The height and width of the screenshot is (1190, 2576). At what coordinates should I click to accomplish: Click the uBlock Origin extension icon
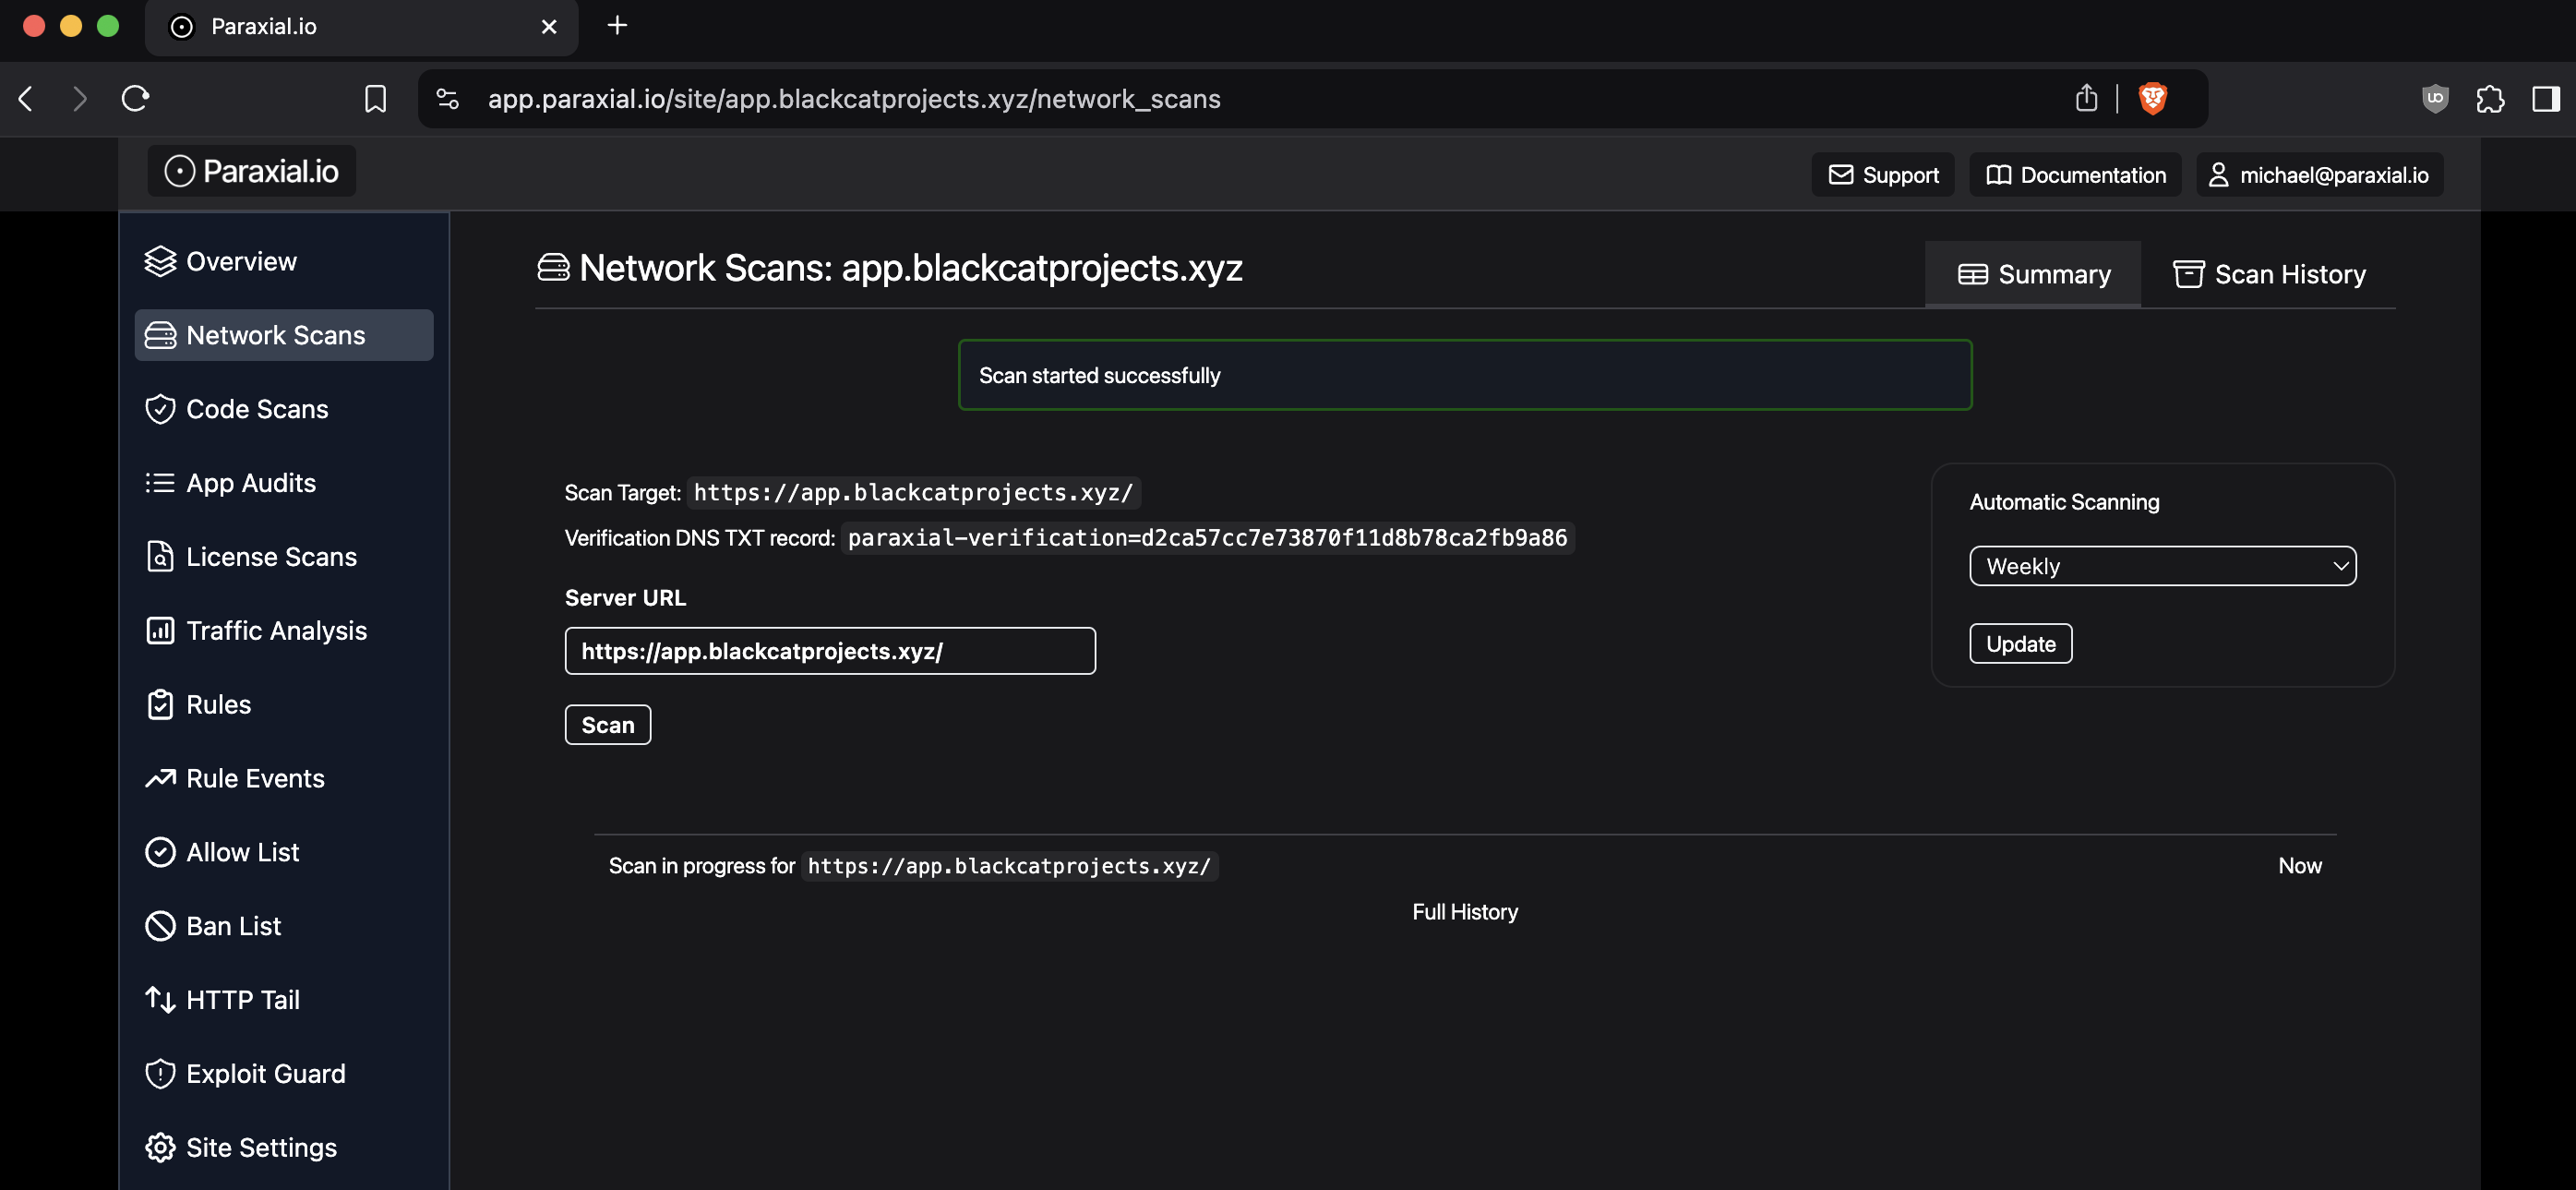pos(2435,98)
